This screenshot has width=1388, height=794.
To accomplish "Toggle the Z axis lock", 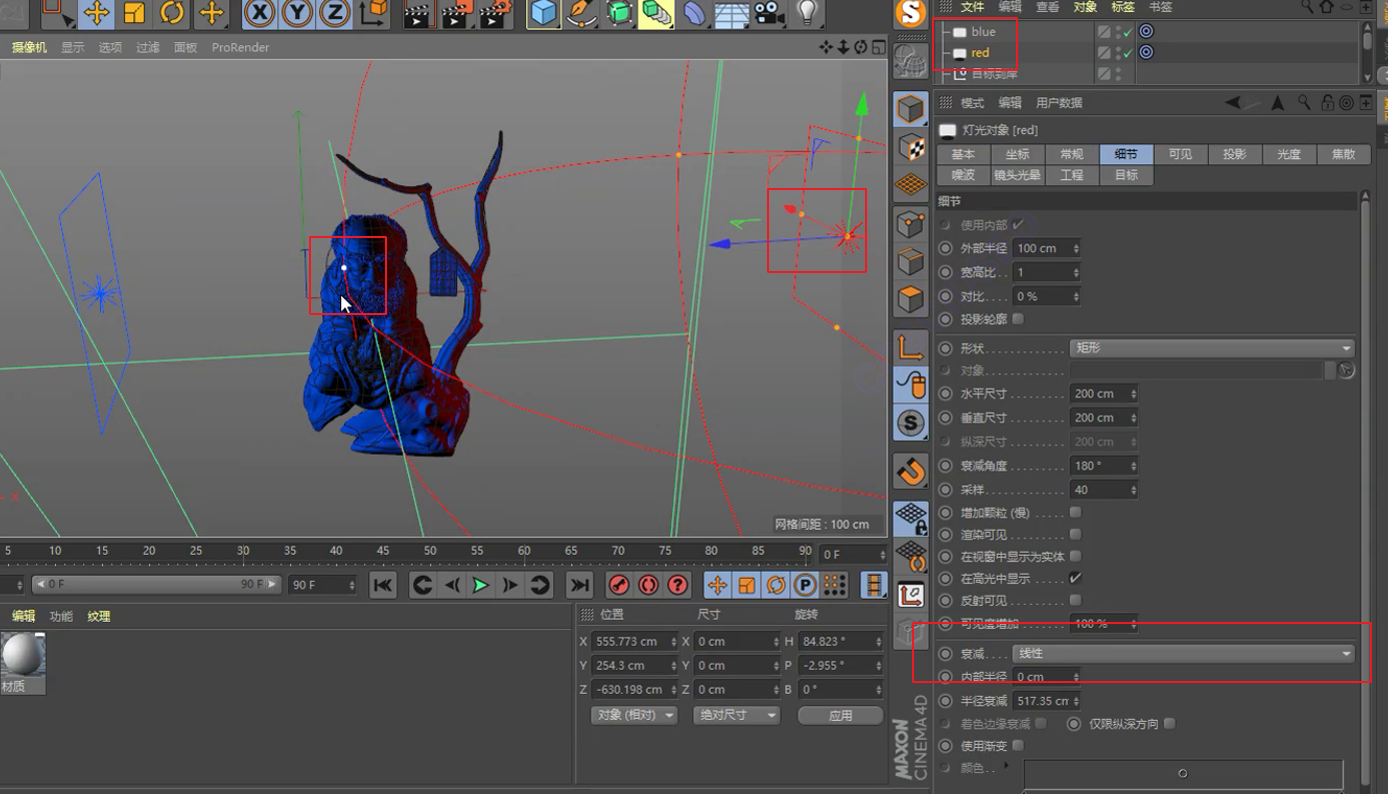I will pyautogui.click(x=334, y=13).
